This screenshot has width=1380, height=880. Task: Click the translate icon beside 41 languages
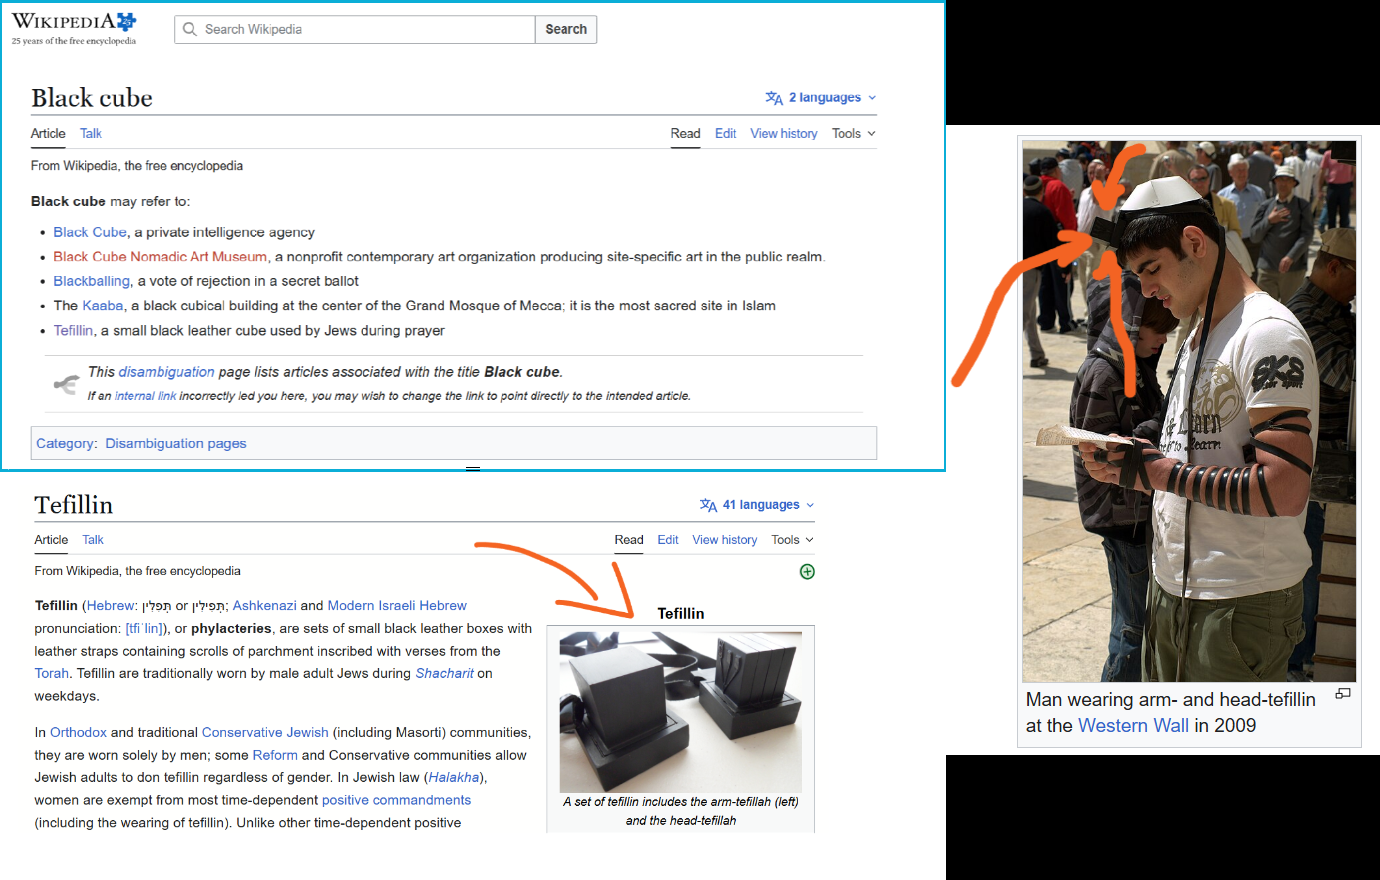[709, 505]
